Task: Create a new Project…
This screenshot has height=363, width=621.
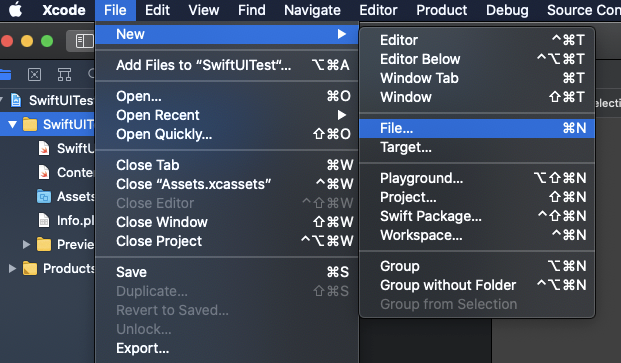Action: [477, 197]
